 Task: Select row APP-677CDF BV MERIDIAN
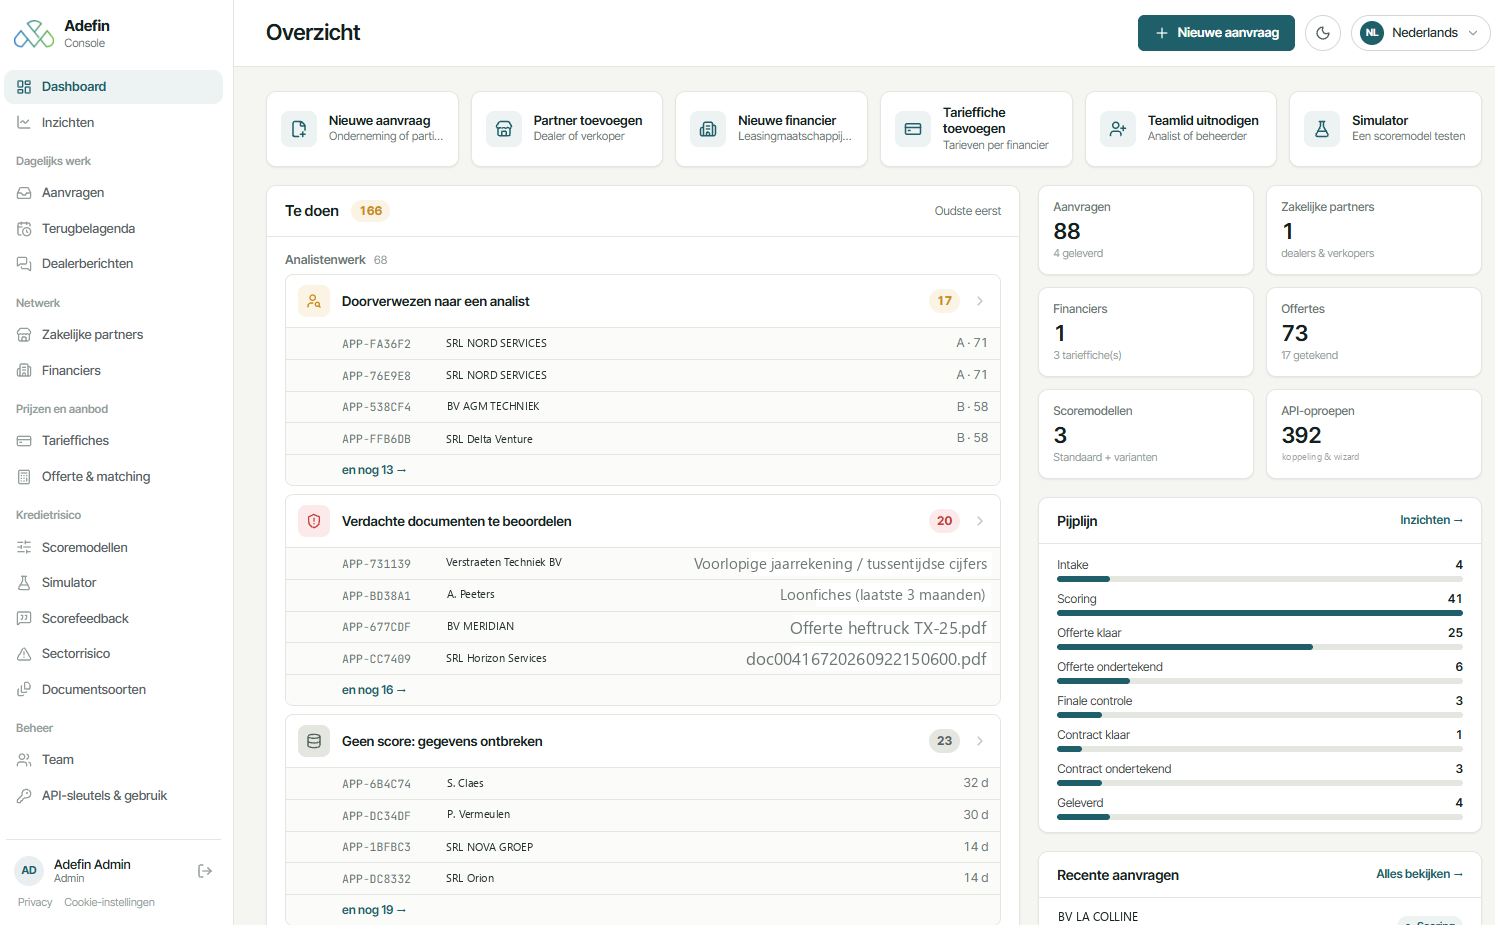click(643, 627)
